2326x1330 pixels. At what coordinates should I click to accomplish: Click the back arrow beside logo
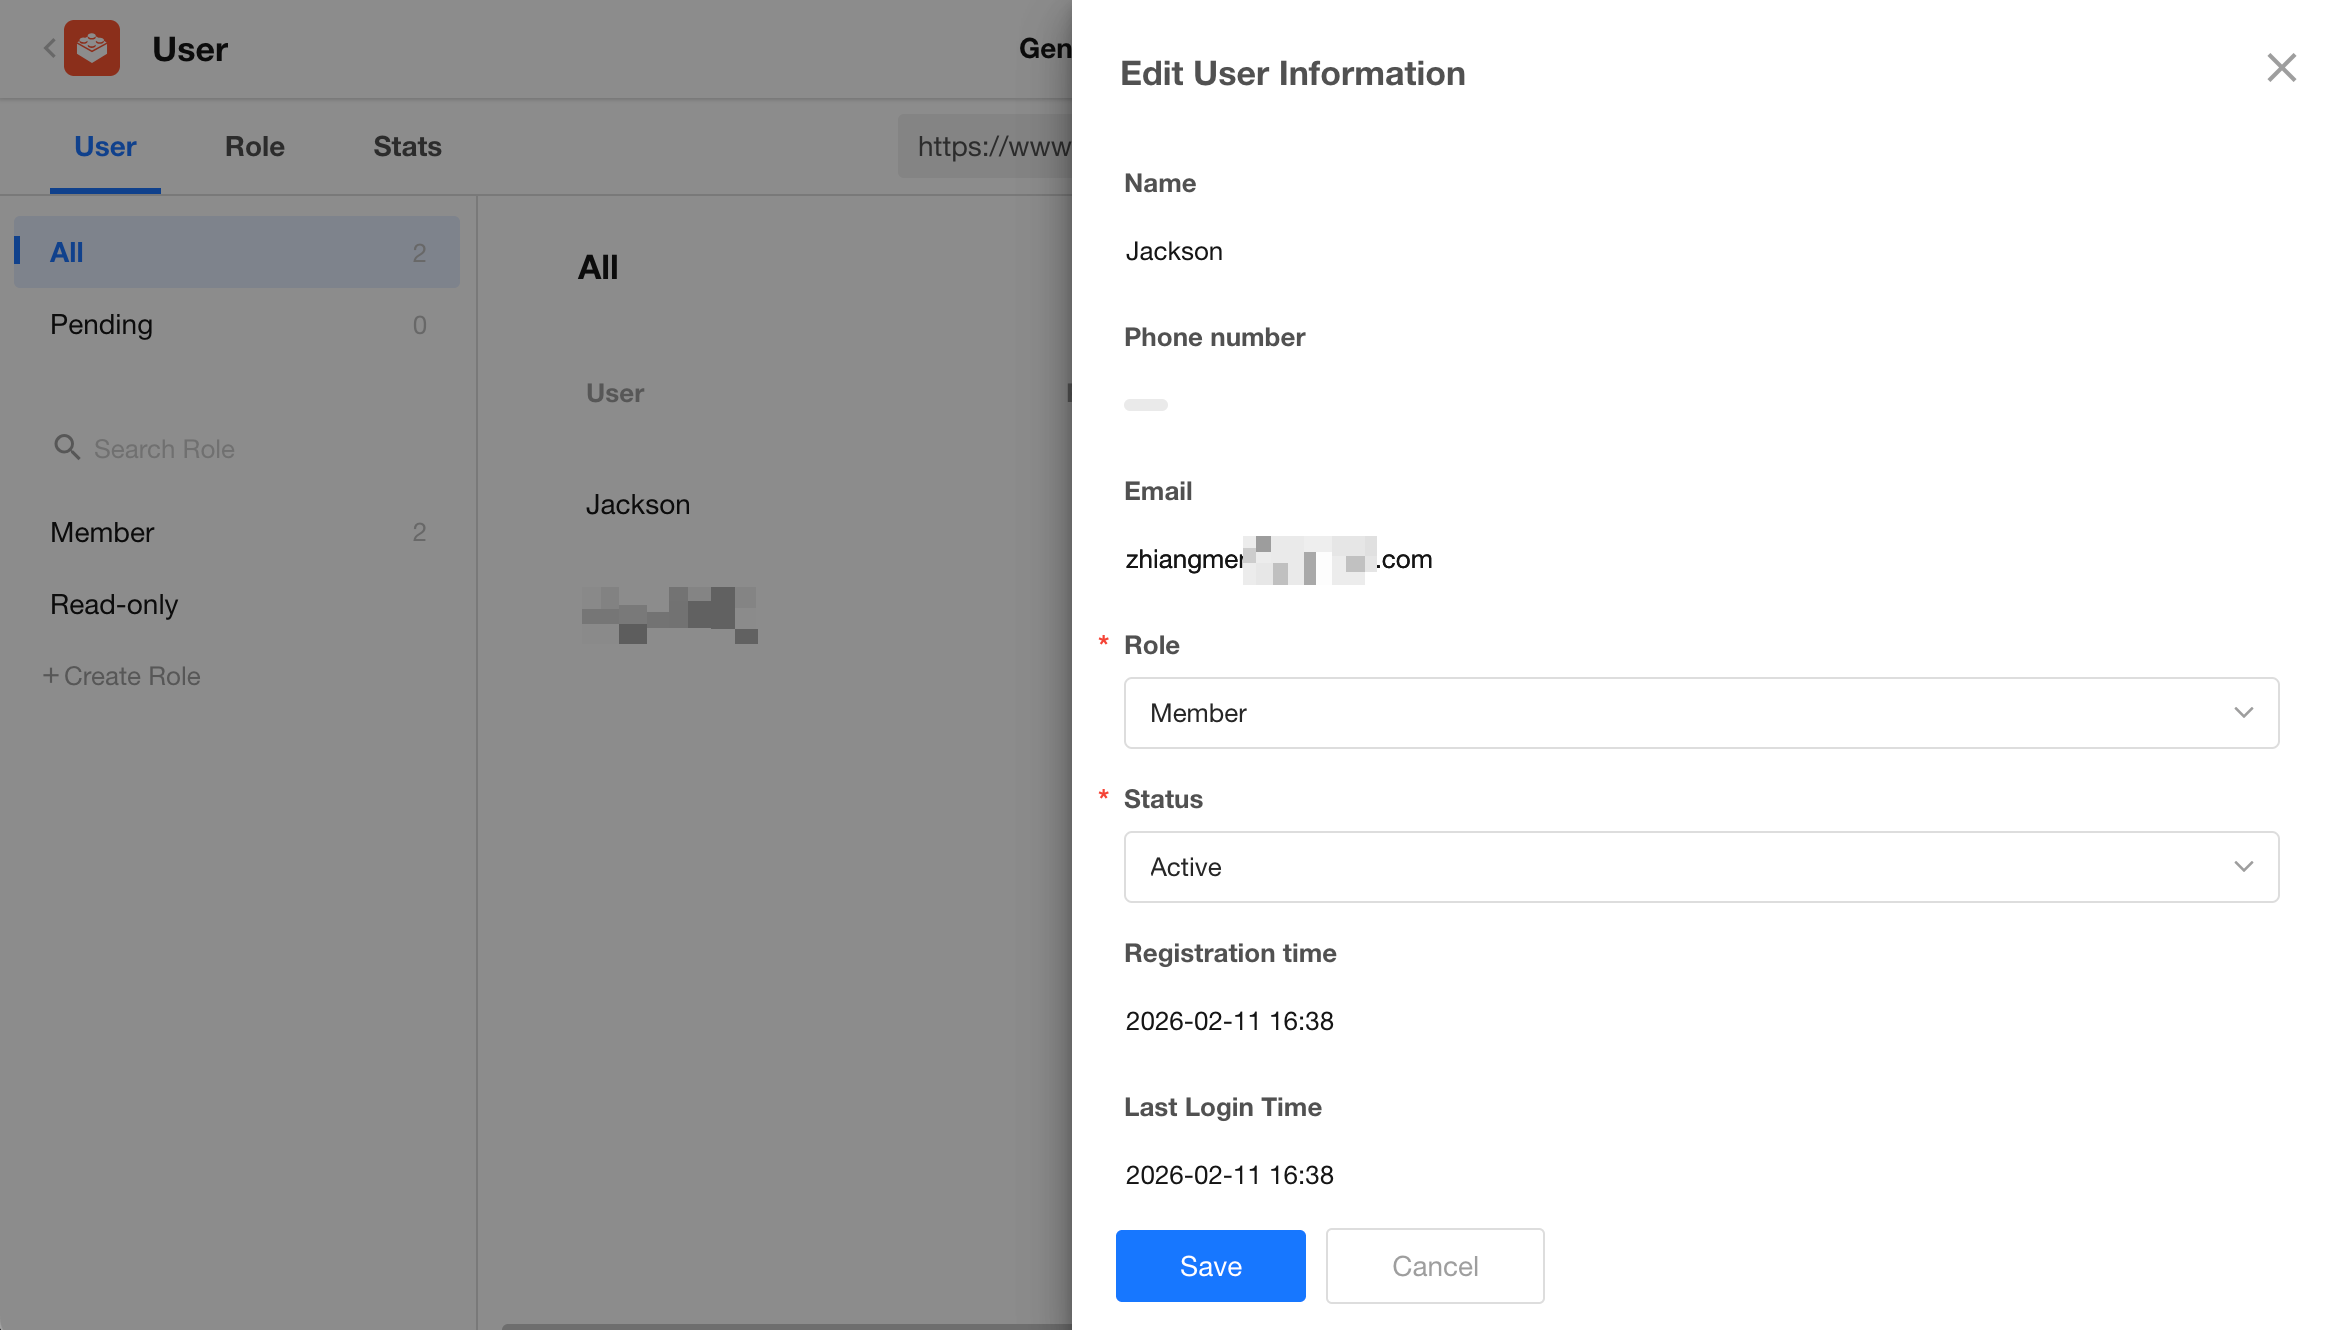pyautogui.click(x=49, y=48)
